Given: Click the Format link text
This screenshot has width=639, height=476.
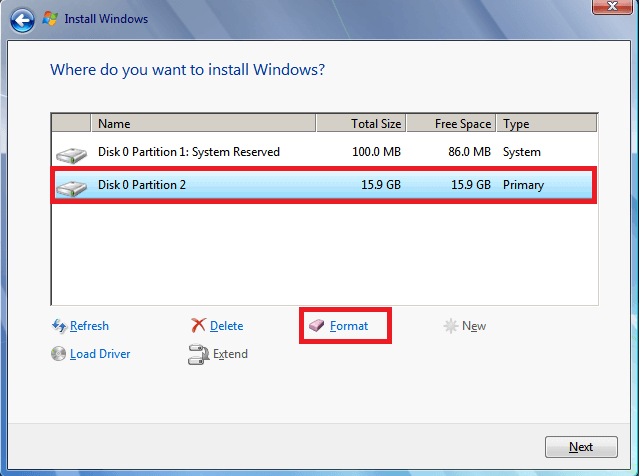Looking at the screenshot, I should [349, 326].
